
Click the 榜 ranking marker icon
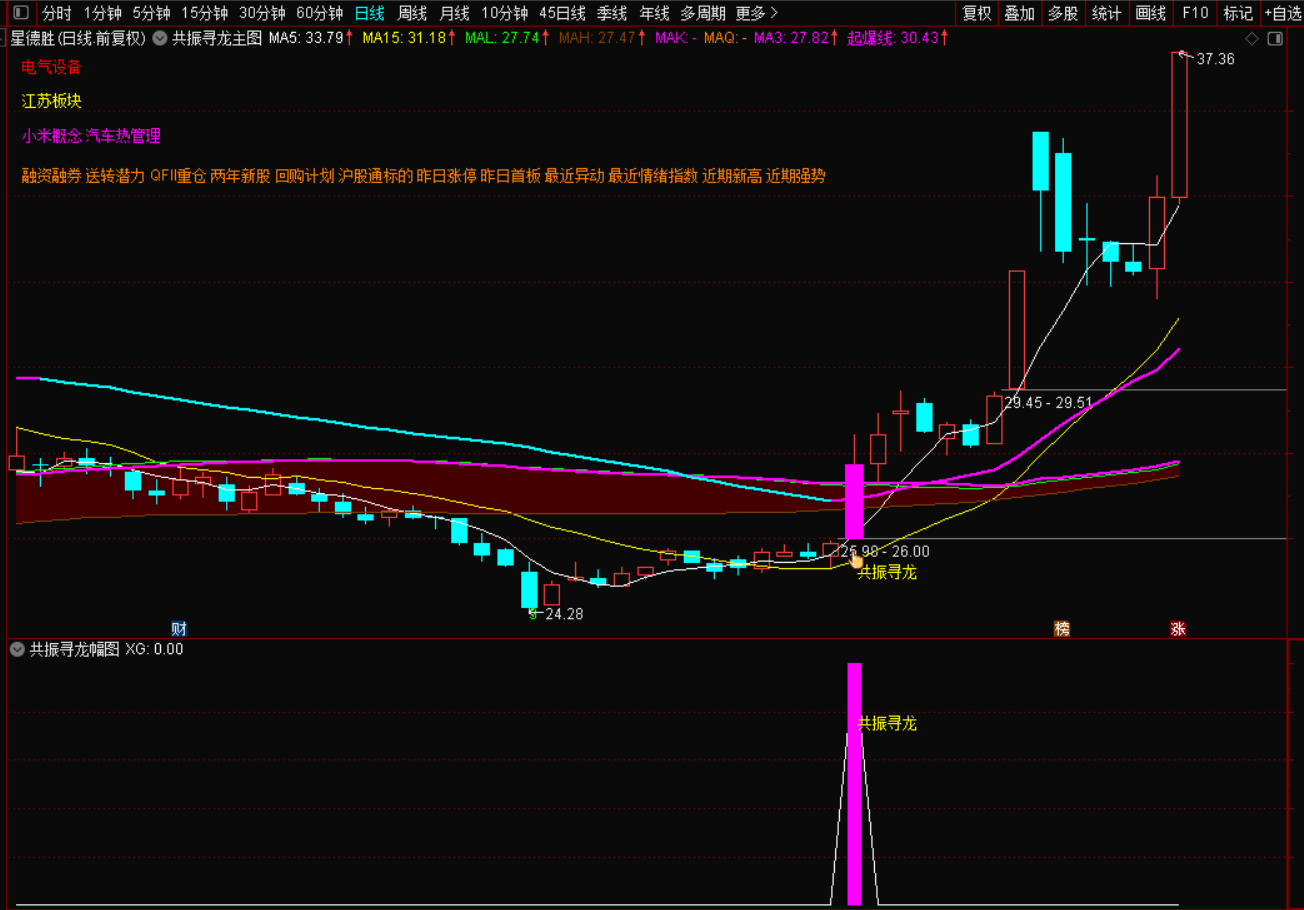pos(1062,629)
